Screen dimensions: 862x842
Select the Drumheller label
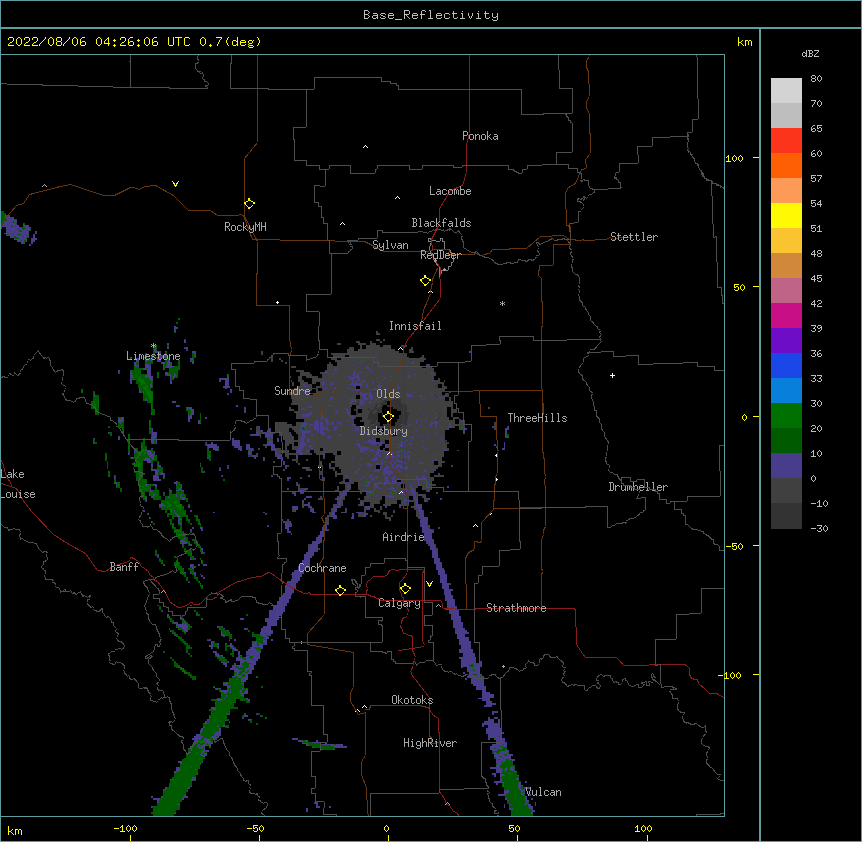638,487
